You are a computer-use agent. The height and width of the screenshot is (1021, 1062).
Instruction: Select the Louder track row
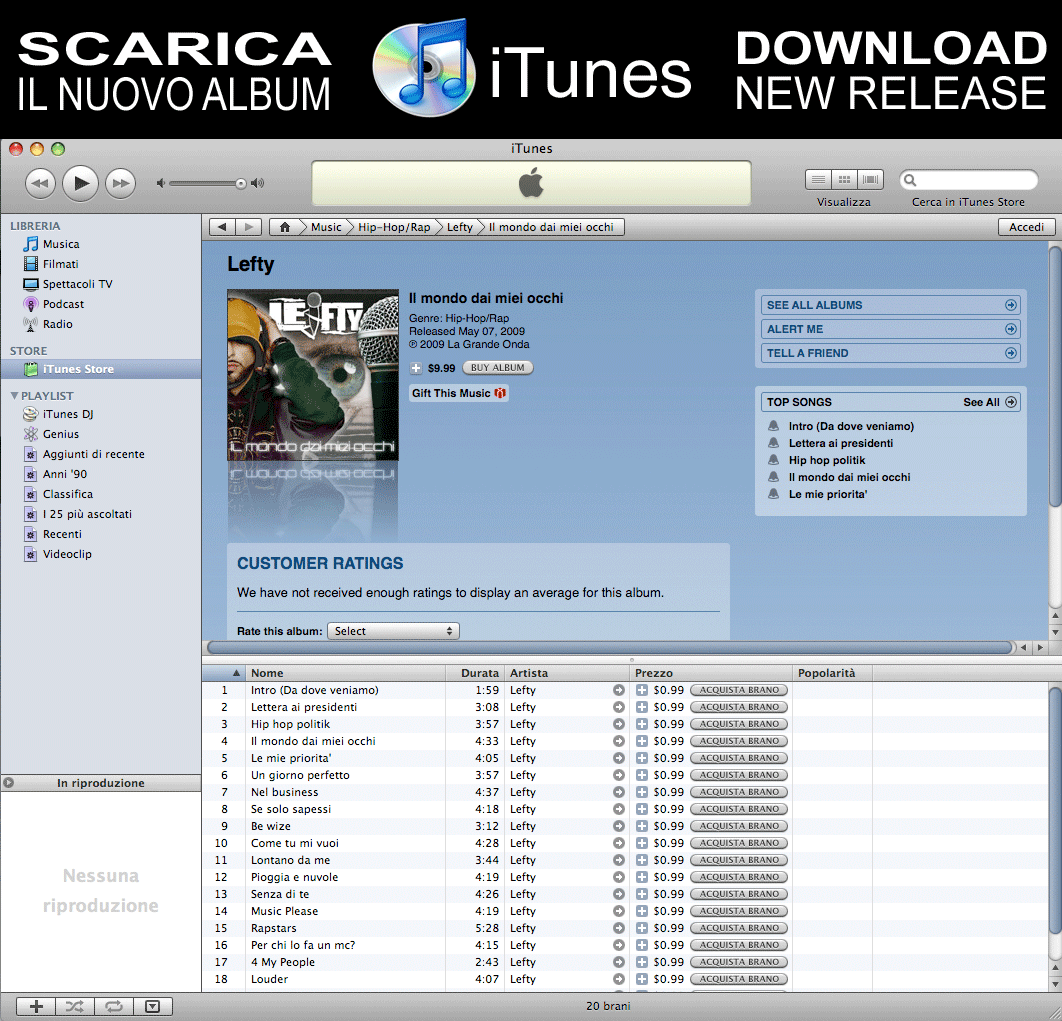pos(624,979)
